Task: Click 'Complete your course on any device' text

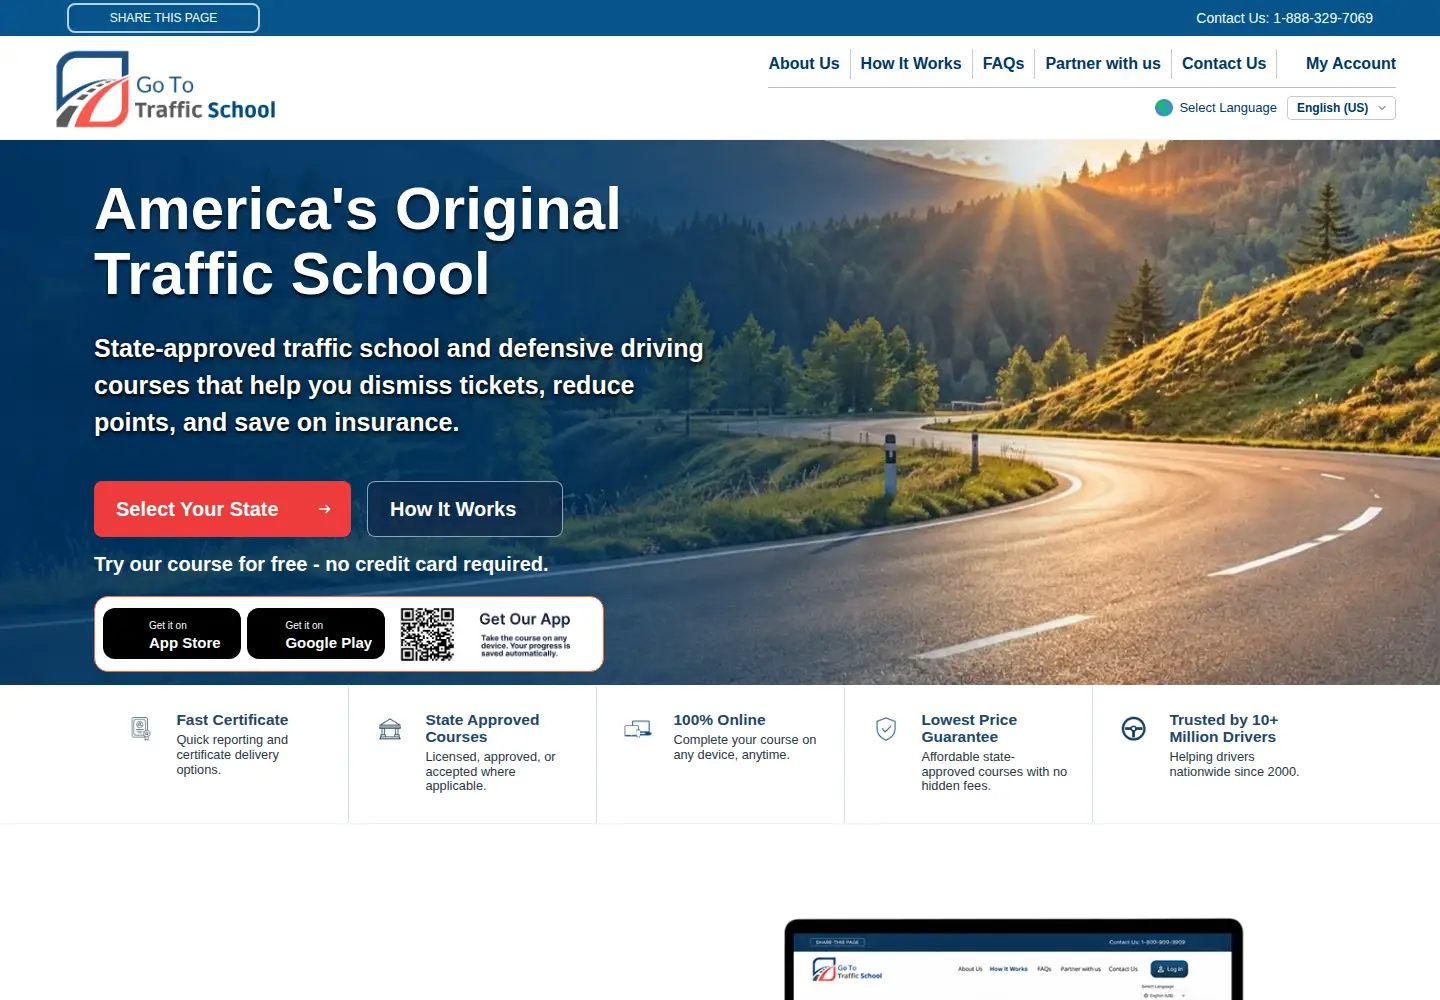Action: point(745,747)
